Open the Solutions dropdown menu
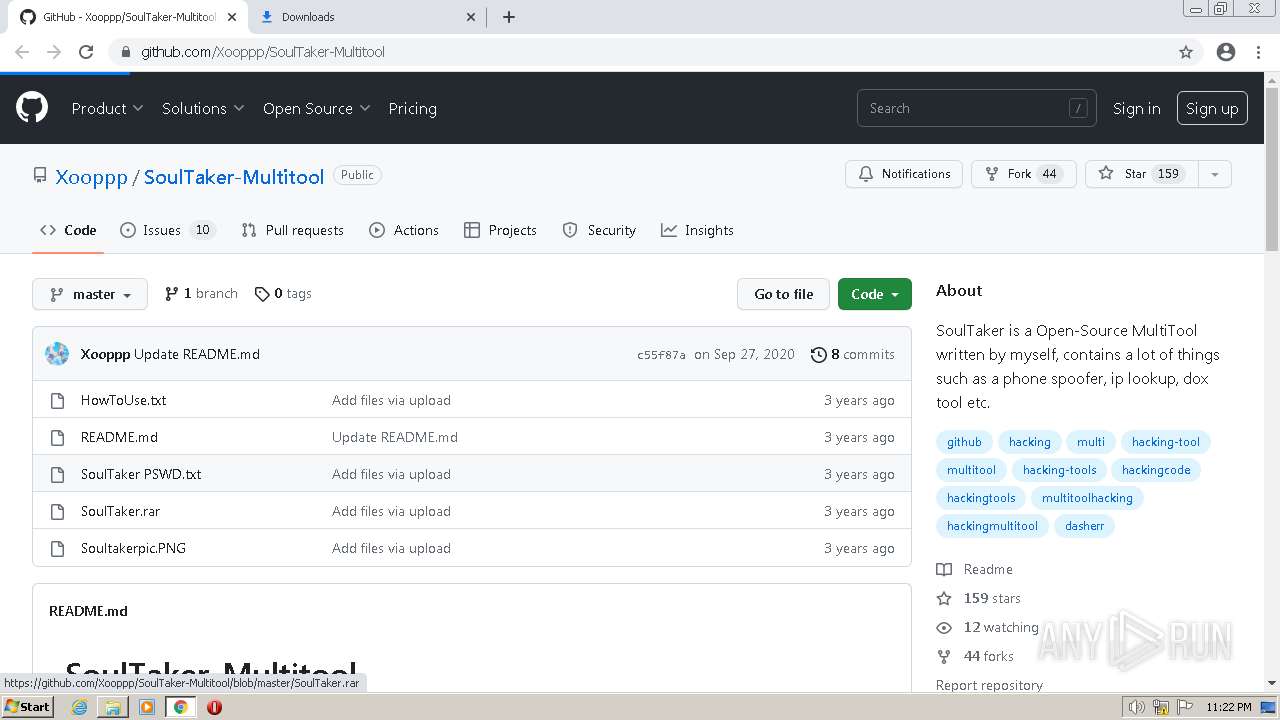 tap(203, 108)
